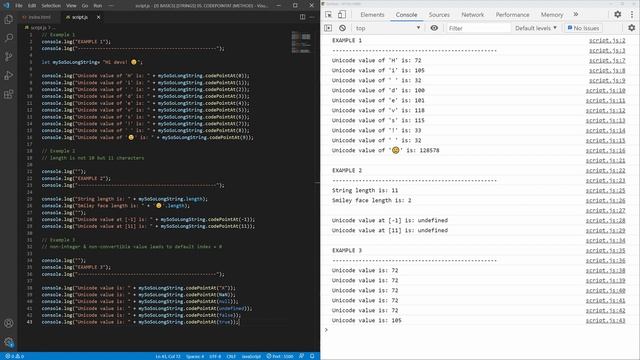Open the Performance tab

pos(512,15)
